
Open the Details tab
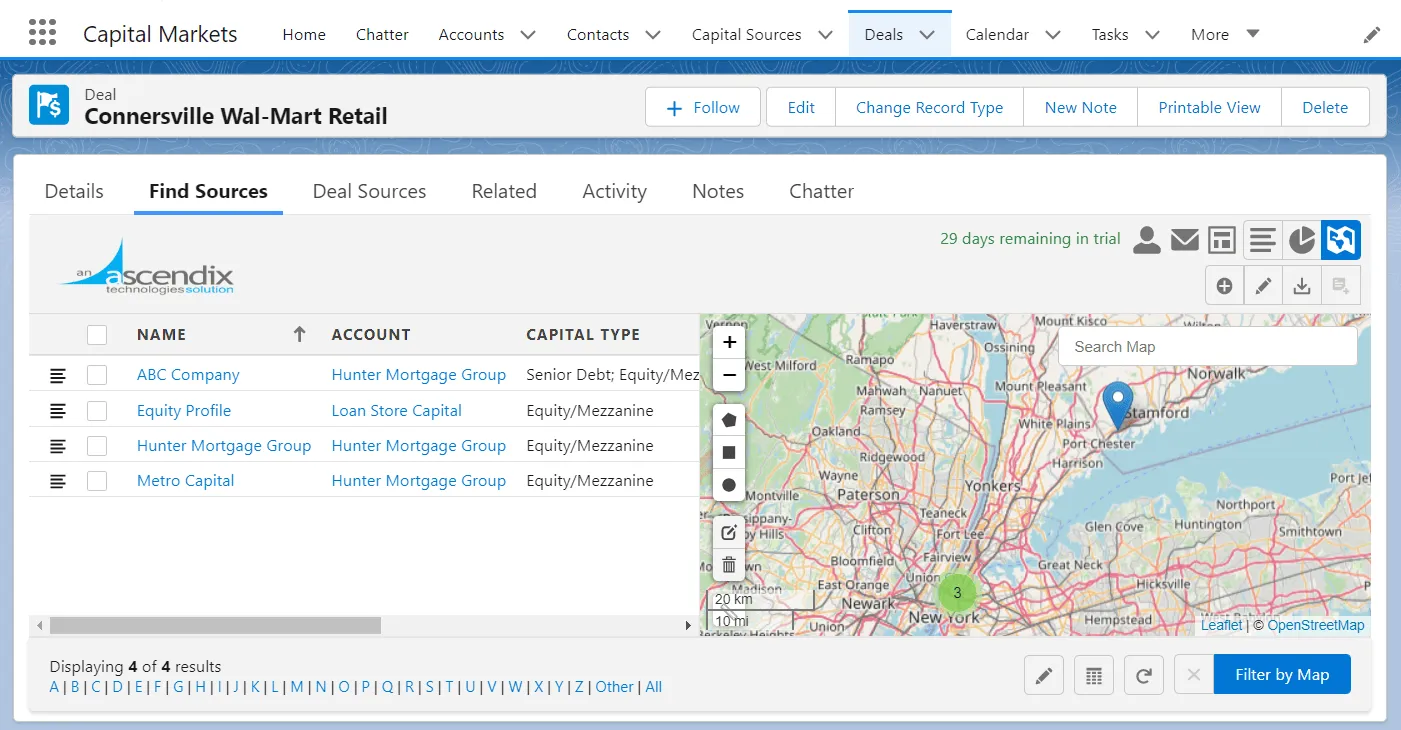[74, 191]
